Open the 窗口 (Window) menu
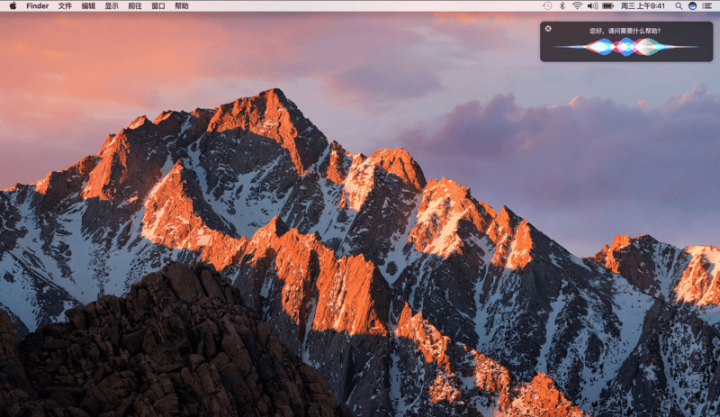This screenshot has width=720, height=417. (x=158, y=6)
